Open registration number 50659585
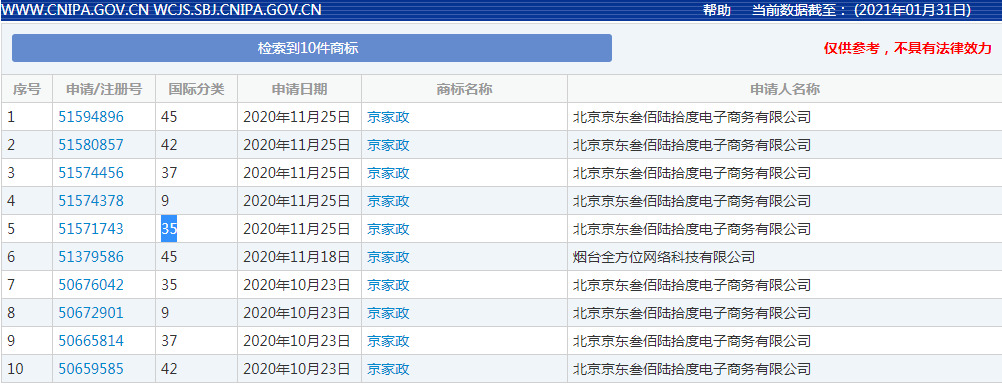 coord(91,369)
